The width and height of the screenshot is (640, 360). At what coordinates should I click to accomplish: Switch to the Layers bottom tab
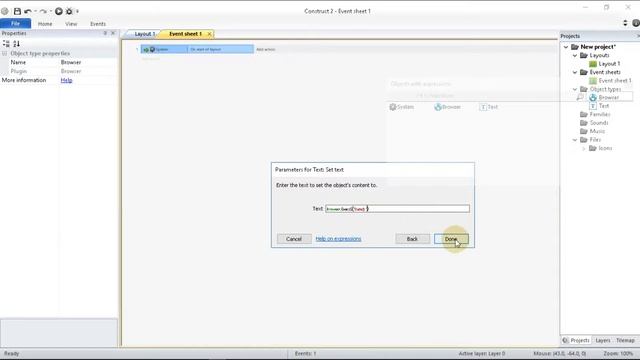pyautogui.click(x=602, y=340)
